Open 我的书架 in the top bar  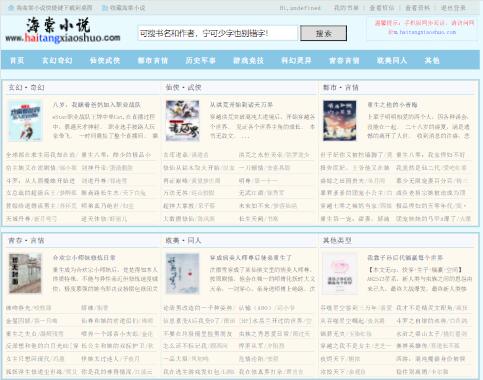click(346, 8)
